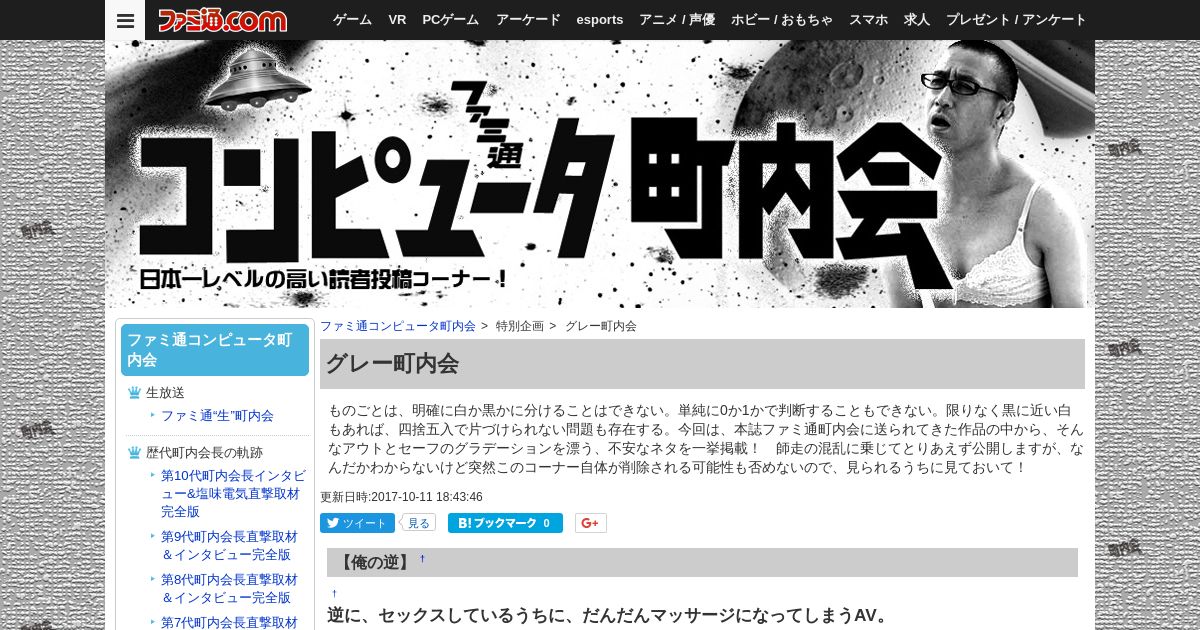The image size is (1200, 630).
Task: Open the 第10代町内会長インタビュー sidebar link
Action: click(234, 493)
